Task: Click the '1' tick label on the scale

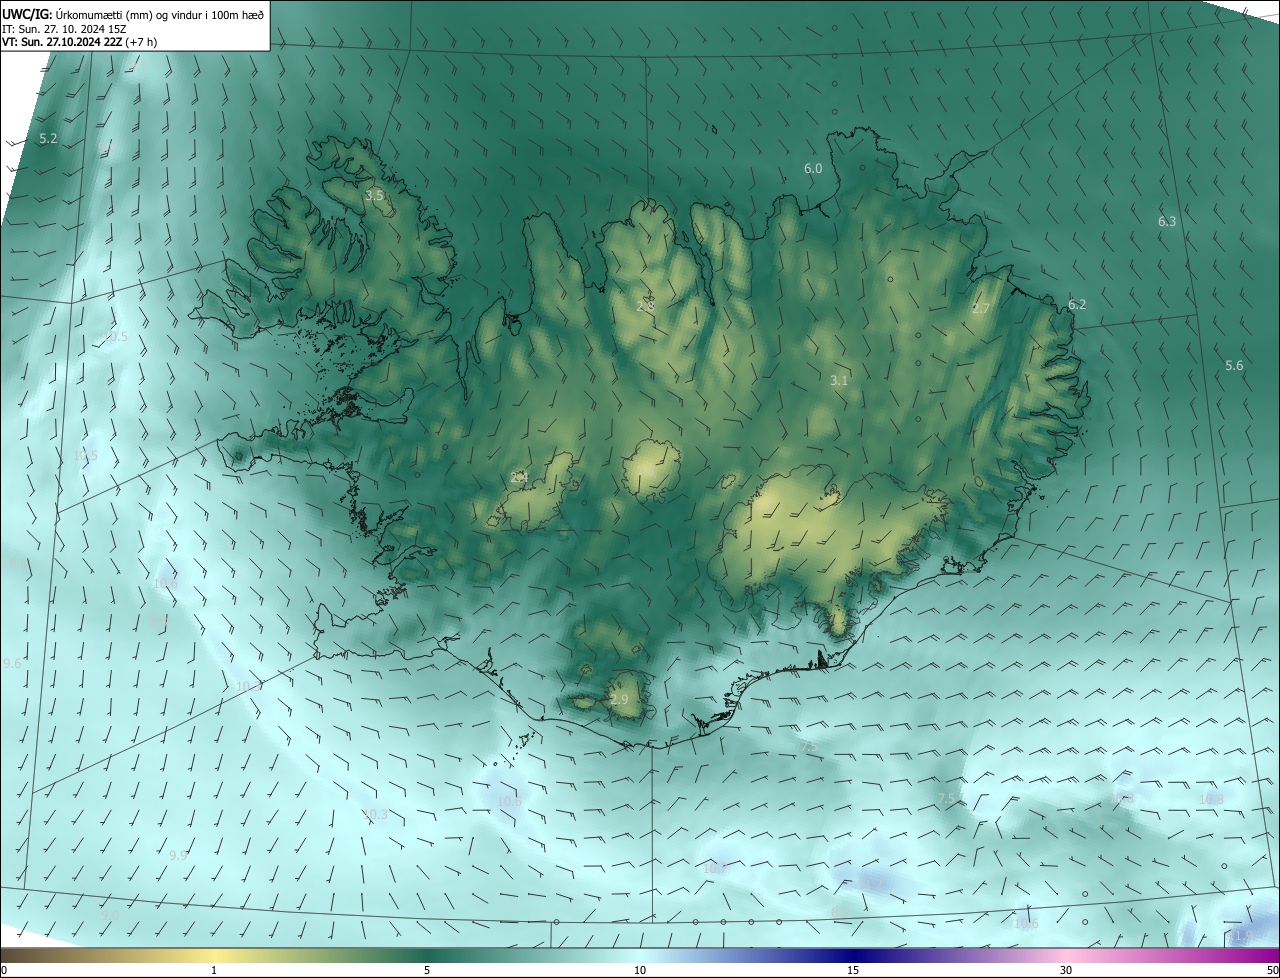Action: coord(214,970)
